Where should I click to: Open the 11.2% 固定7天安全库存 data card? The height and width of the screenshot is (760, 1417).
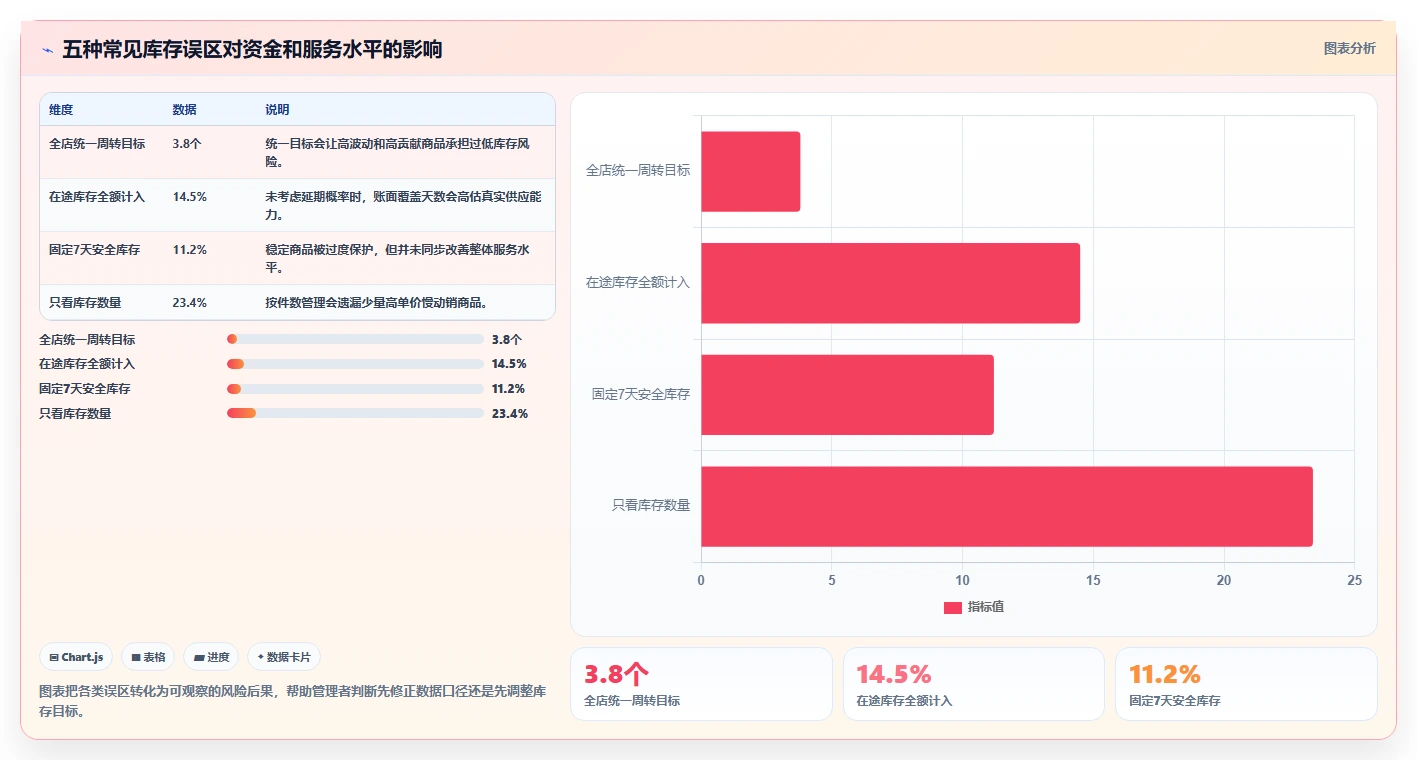[x=1246, y=684]
